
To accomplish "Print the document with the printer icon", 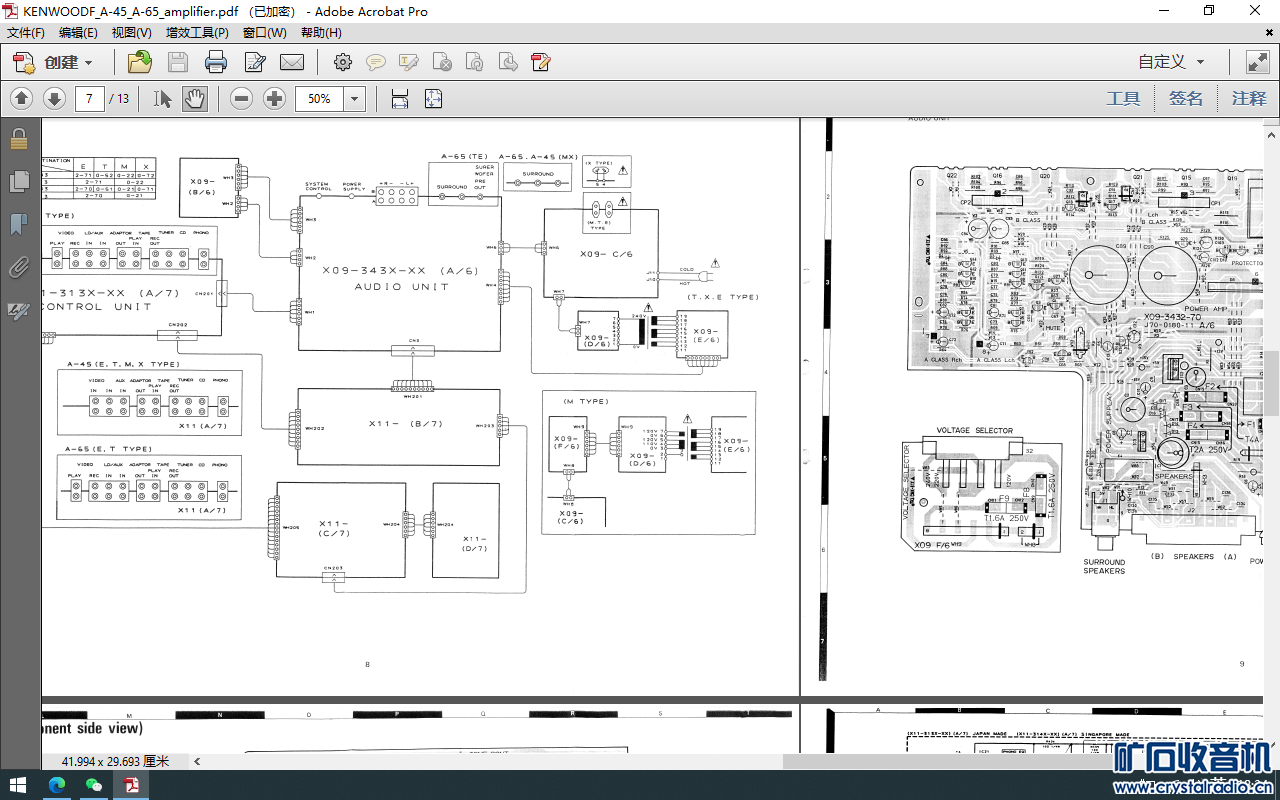I will tap(216, 62).
